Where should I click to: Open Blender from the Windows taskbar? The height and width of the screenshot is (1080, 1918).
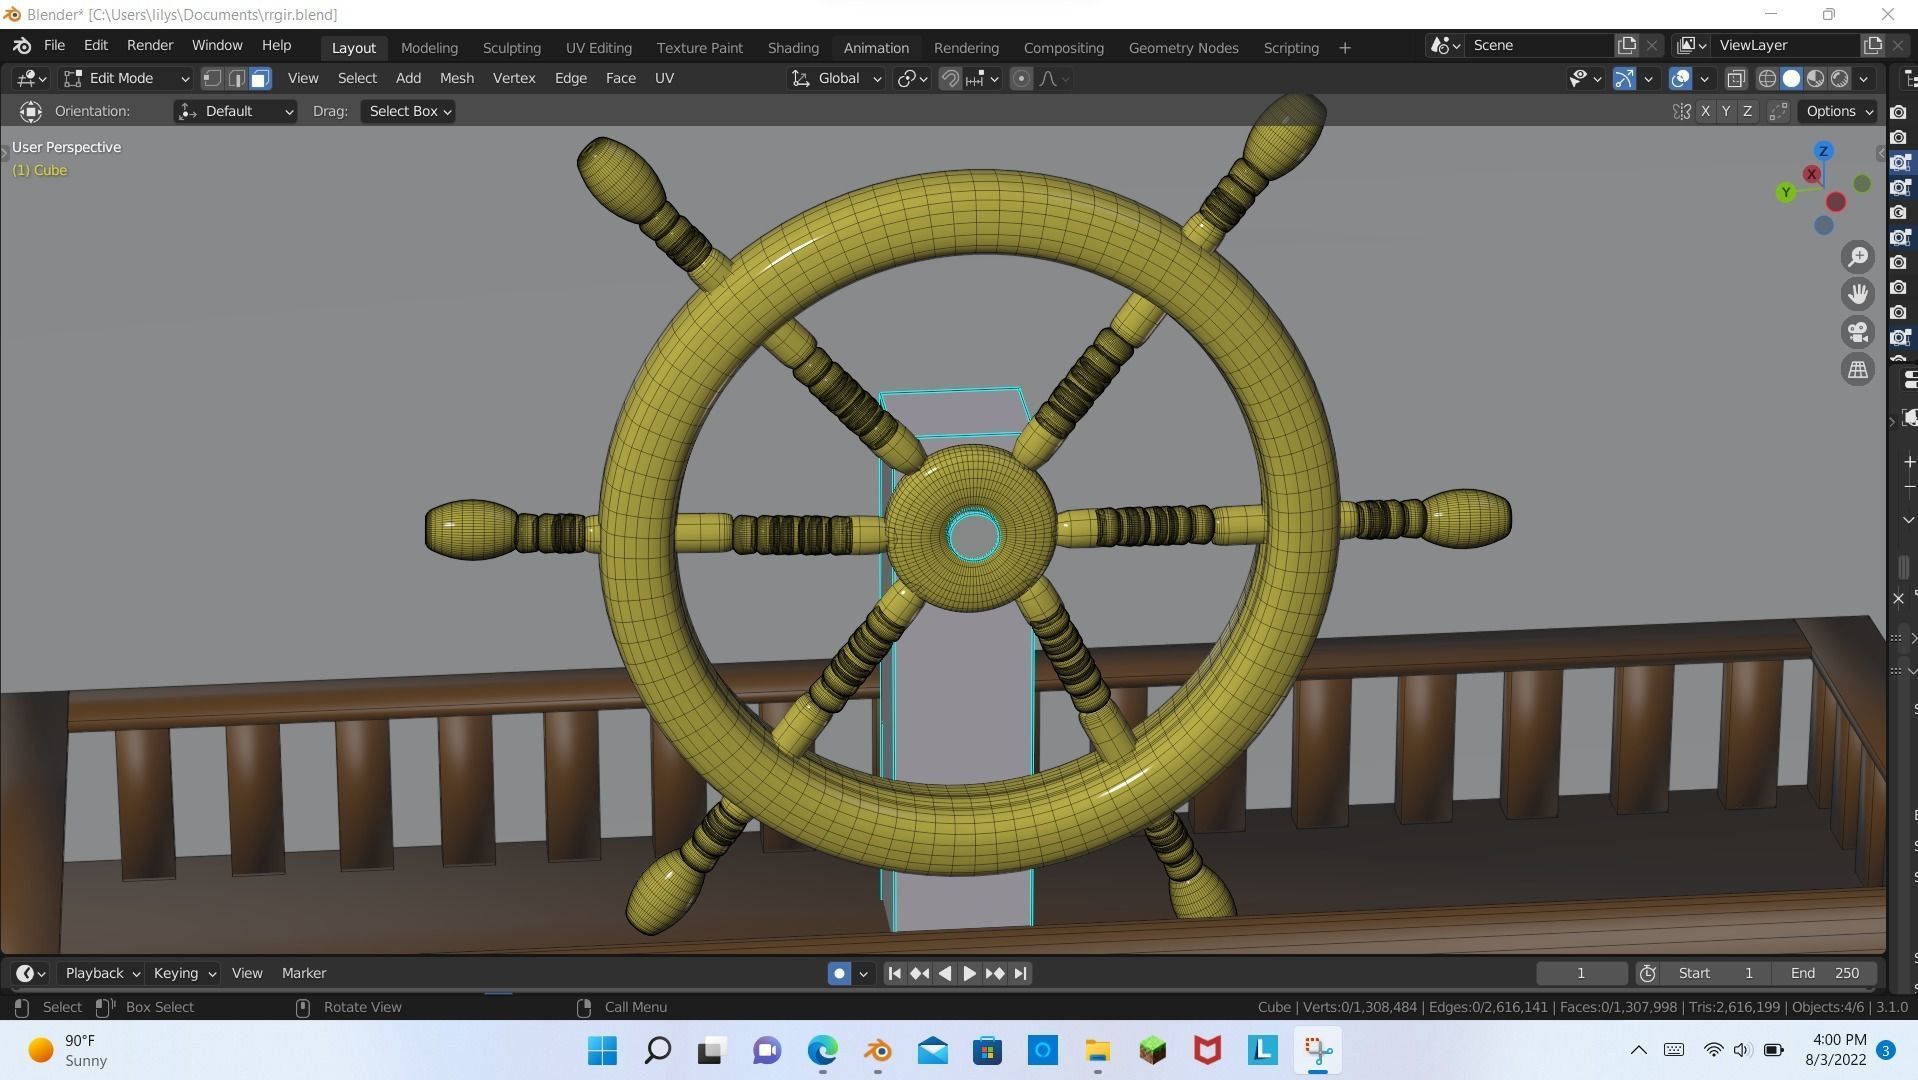(x=878, y=1050)
